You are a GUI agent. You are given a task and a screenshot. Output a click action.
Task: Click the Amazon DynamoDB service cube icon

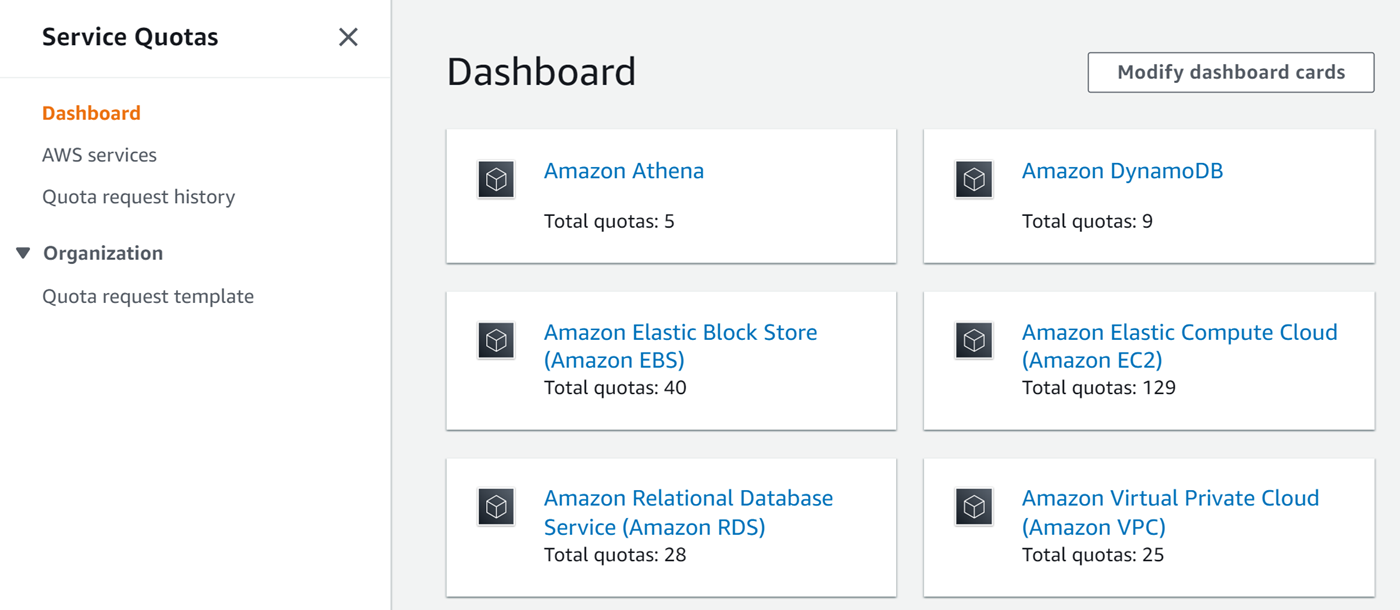974,178
